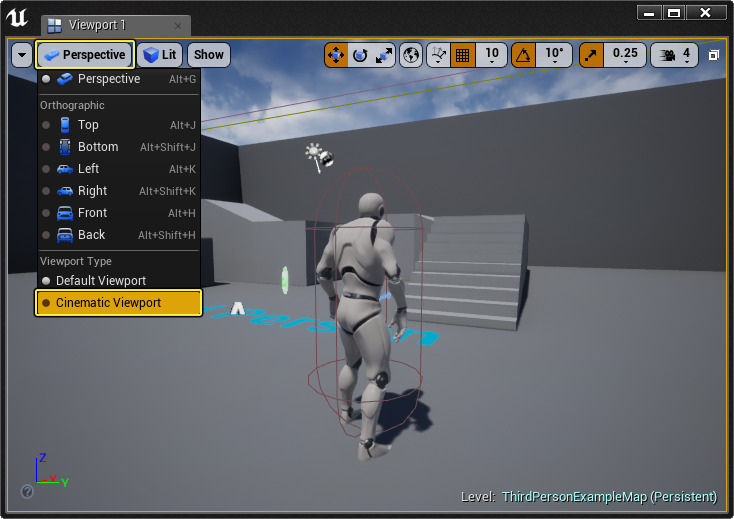Select Cinematic Viewport option

119,303
